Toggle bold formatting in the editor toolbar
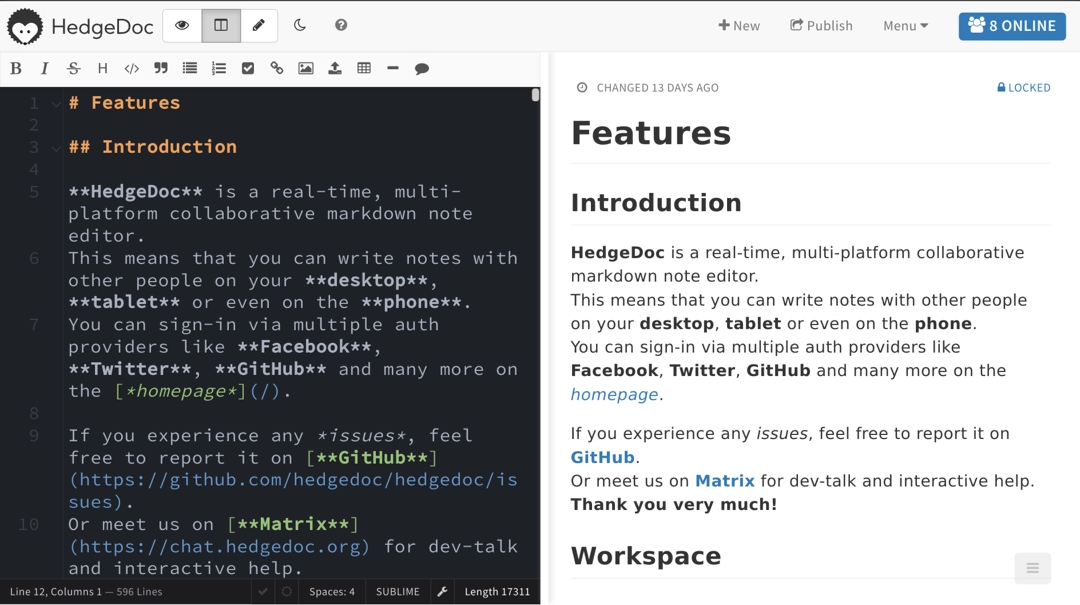This screenshot has height=605, width=1080. click(x=15, y=68)
